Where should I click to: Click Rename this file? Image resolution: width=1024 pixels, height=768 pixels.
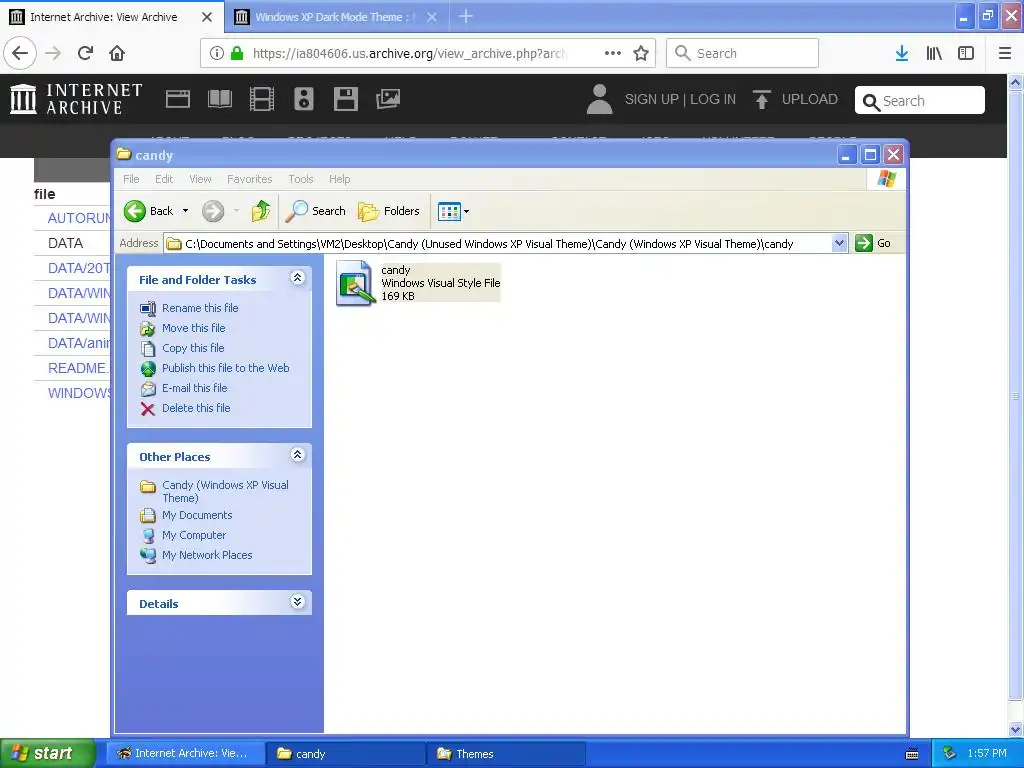click(x=200, y=308)
